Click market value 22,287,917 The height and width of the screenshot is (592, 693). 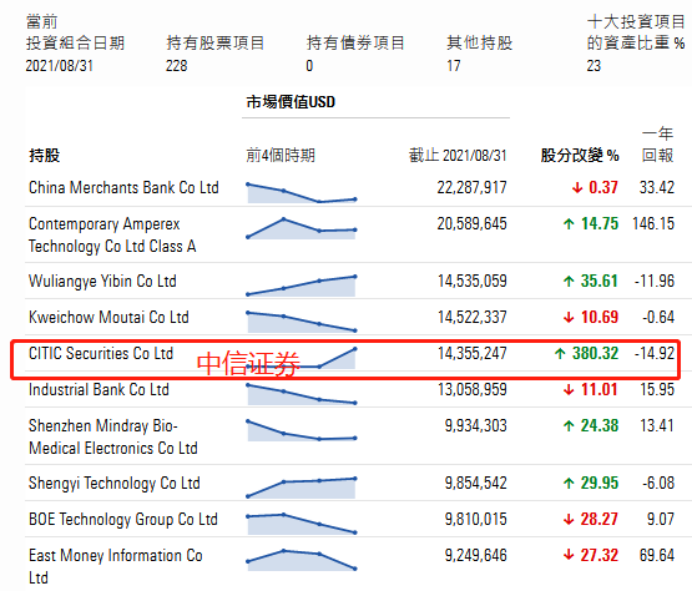click(x=472, y=188)
